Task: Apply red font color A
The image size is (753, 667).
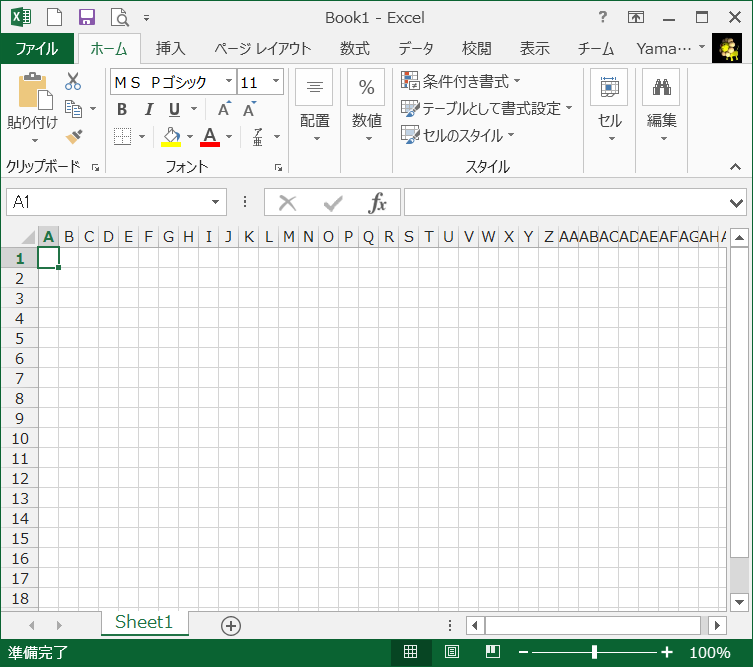Action: click(210, 136)
